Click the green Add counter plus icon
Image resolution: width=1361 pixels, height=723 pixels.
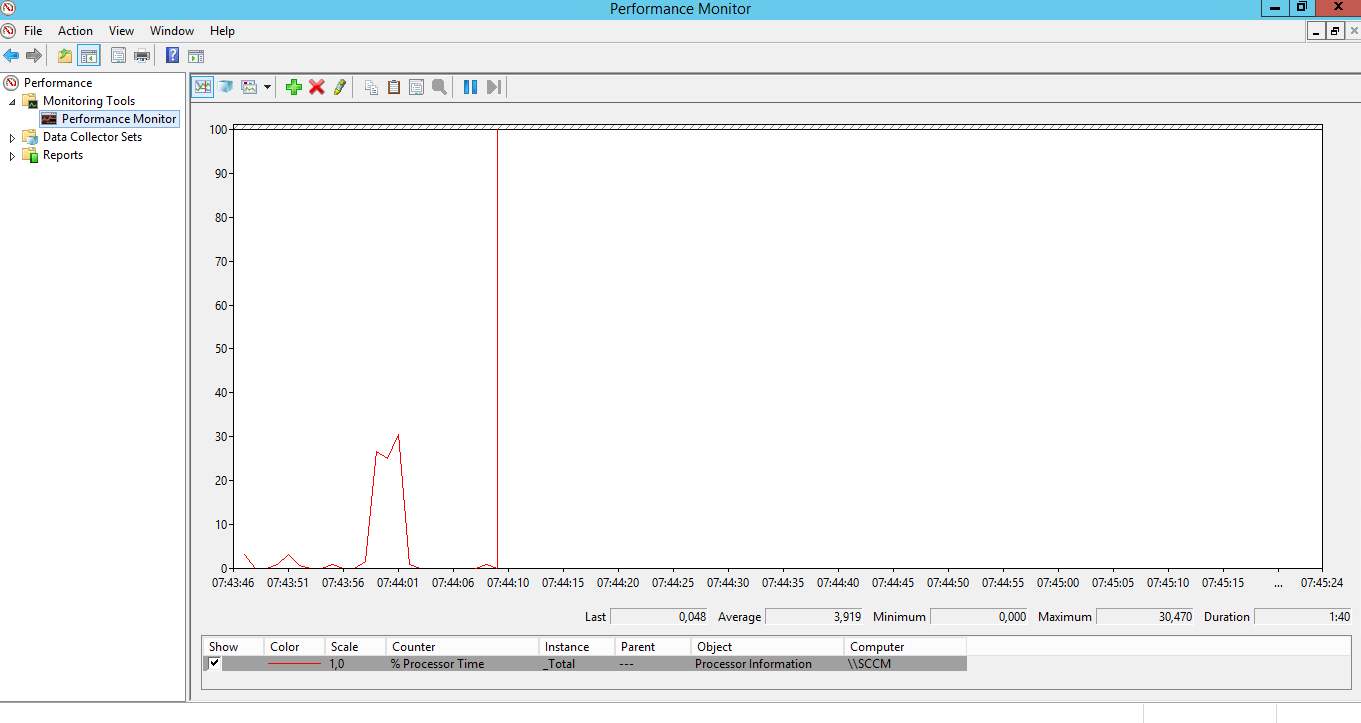tap(293, 87)
